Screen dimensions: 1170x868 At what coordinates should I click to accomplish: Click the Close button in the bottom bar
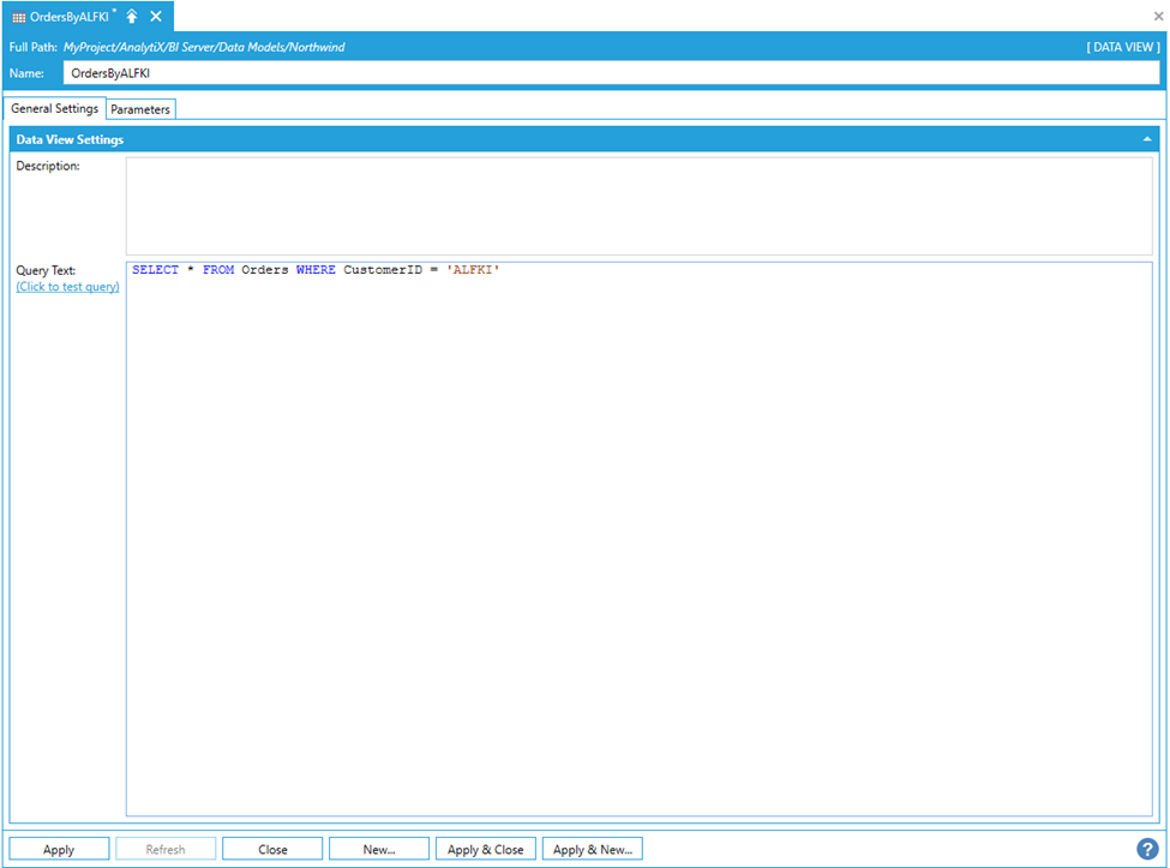[x=272, y=849]
